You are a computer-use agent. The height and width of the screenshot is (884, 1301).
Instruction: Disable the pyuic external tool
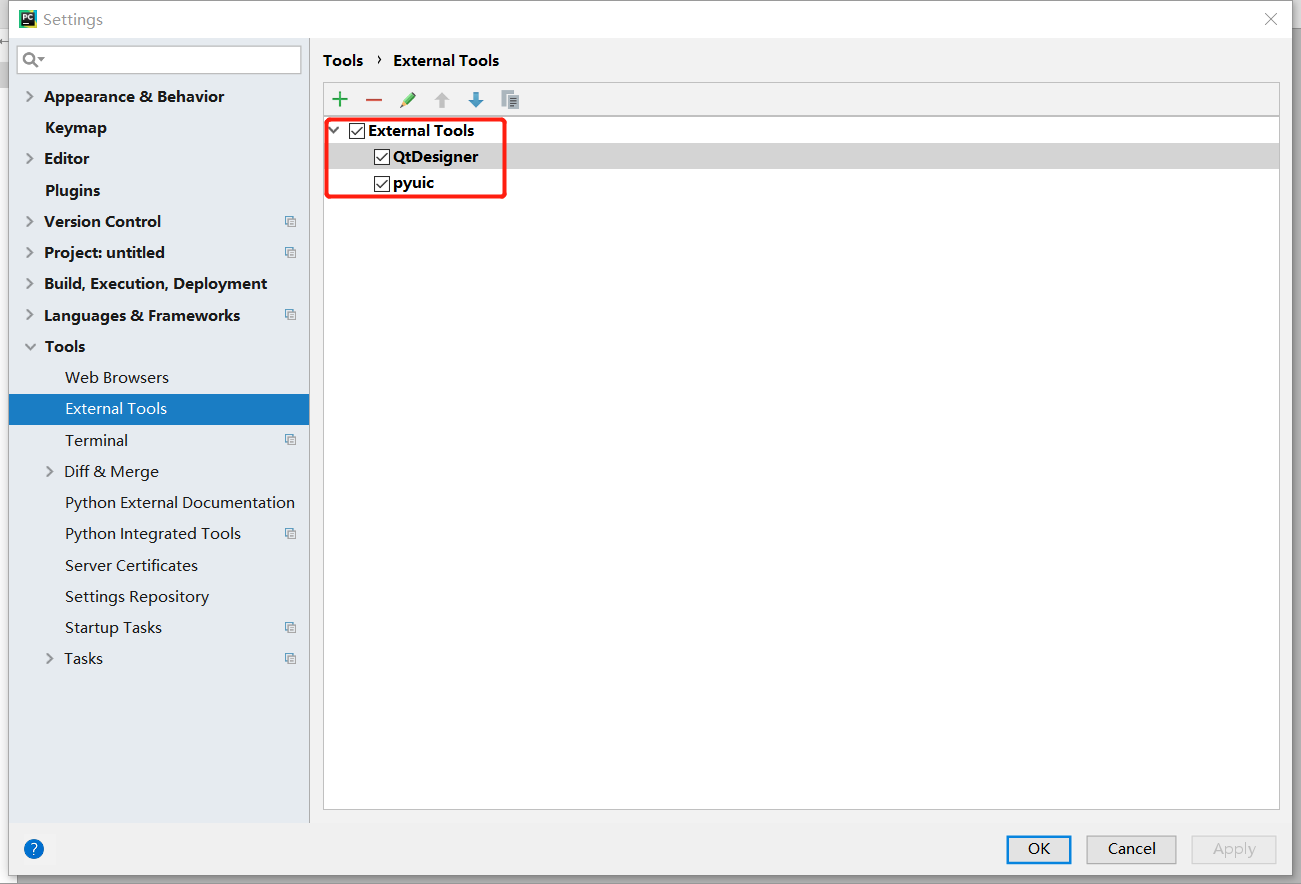pyautogui.click(x=381, y=183)
